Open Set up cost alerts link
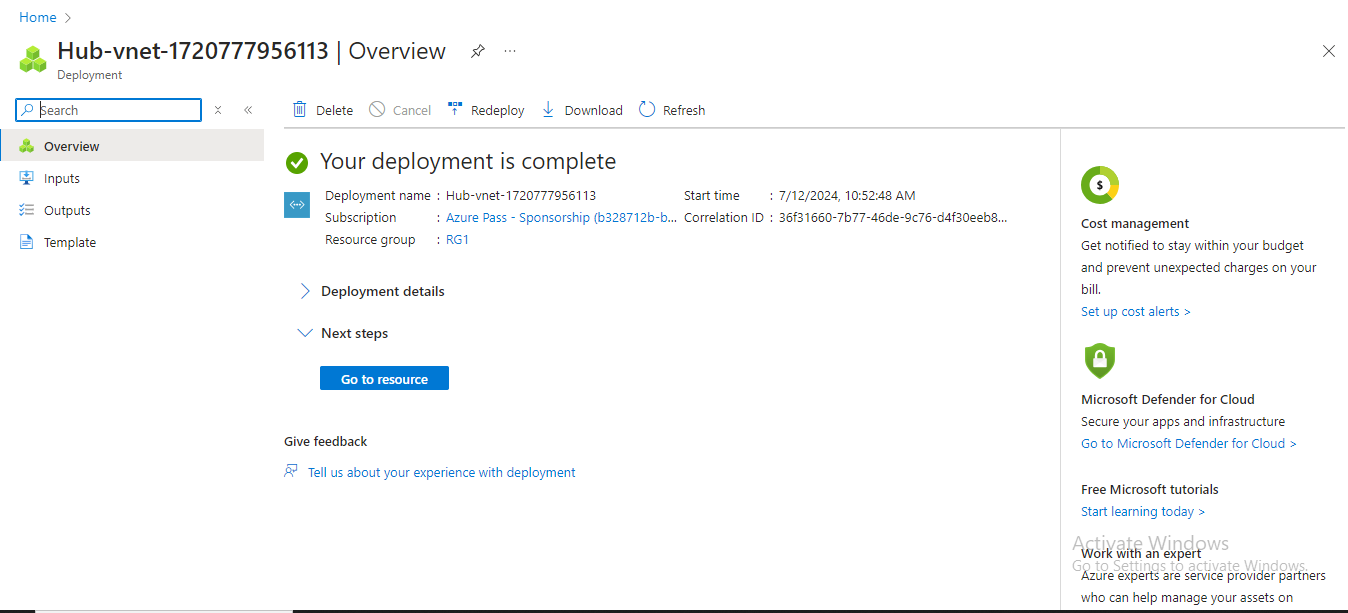Viewport: 1348px width, 613px height. [1135, 311]
